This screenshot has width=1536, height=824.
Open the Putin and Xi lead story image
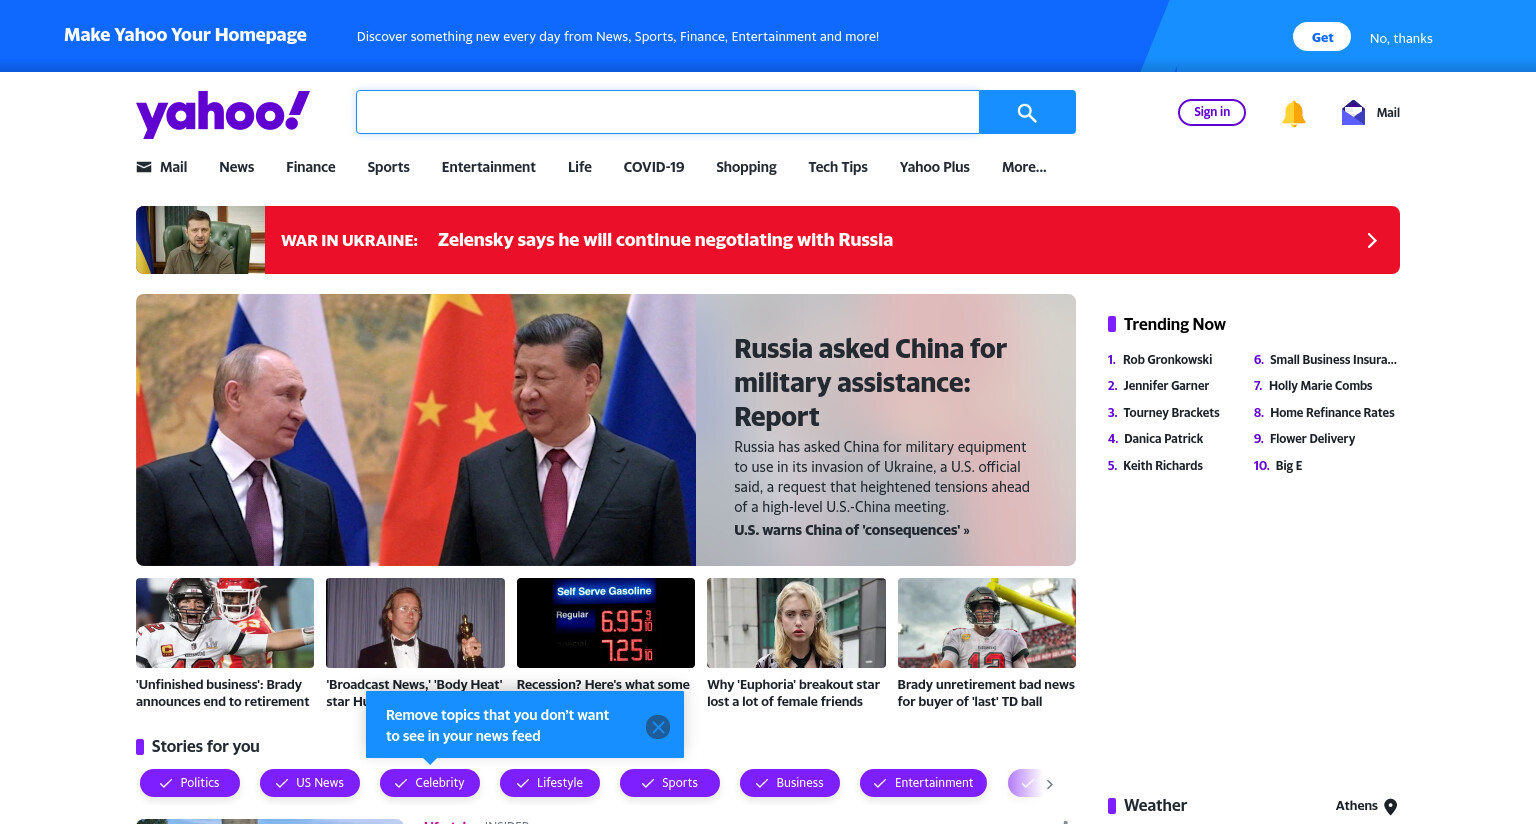click(x=416, y=430)
